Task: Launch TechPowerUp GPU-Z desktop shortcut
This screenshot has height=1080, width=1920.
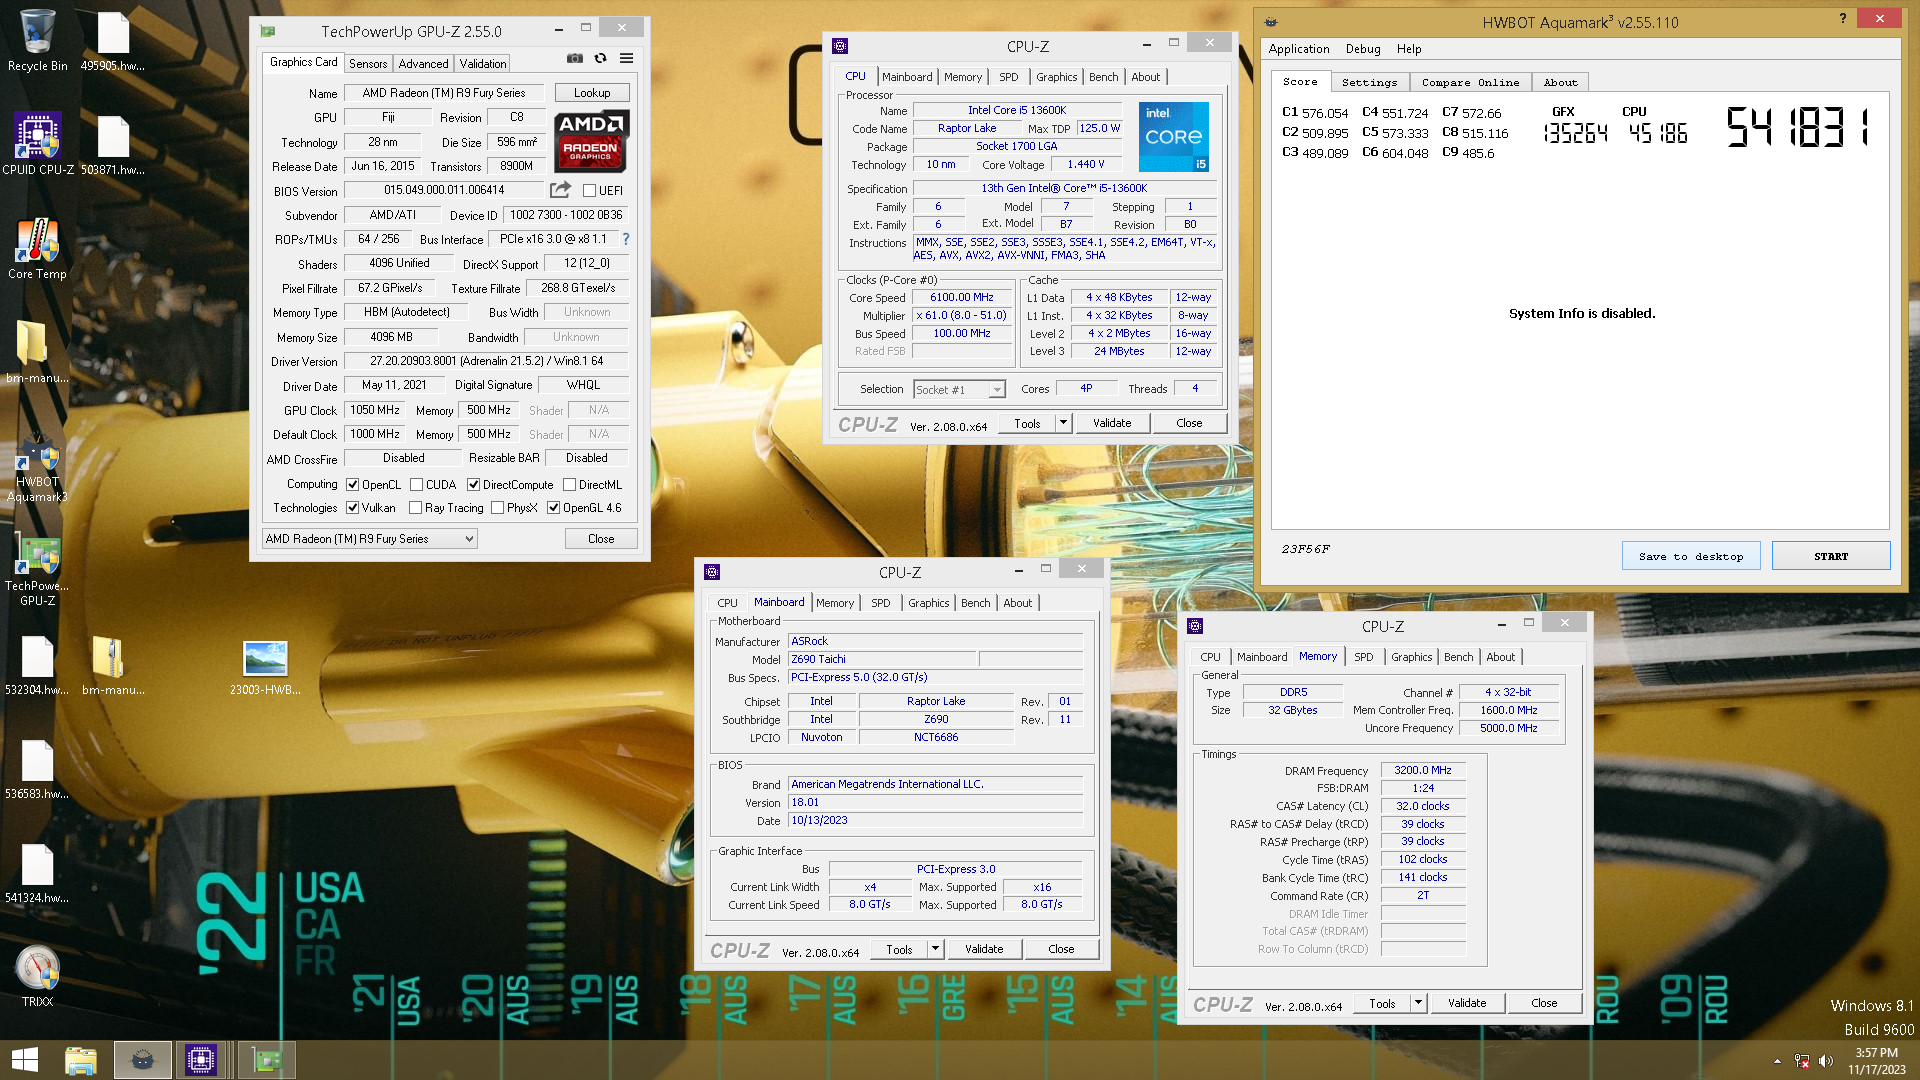Action: tap(38, 570)
